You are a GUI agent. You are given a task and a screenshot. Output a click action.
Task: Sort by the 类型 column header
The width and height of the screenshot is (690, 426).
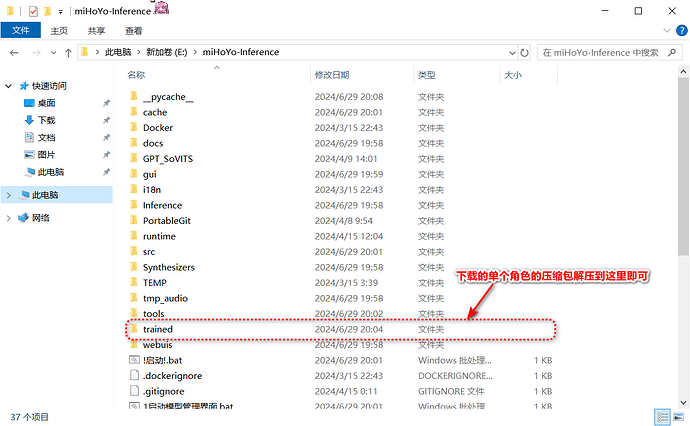[x=426, y=75]
